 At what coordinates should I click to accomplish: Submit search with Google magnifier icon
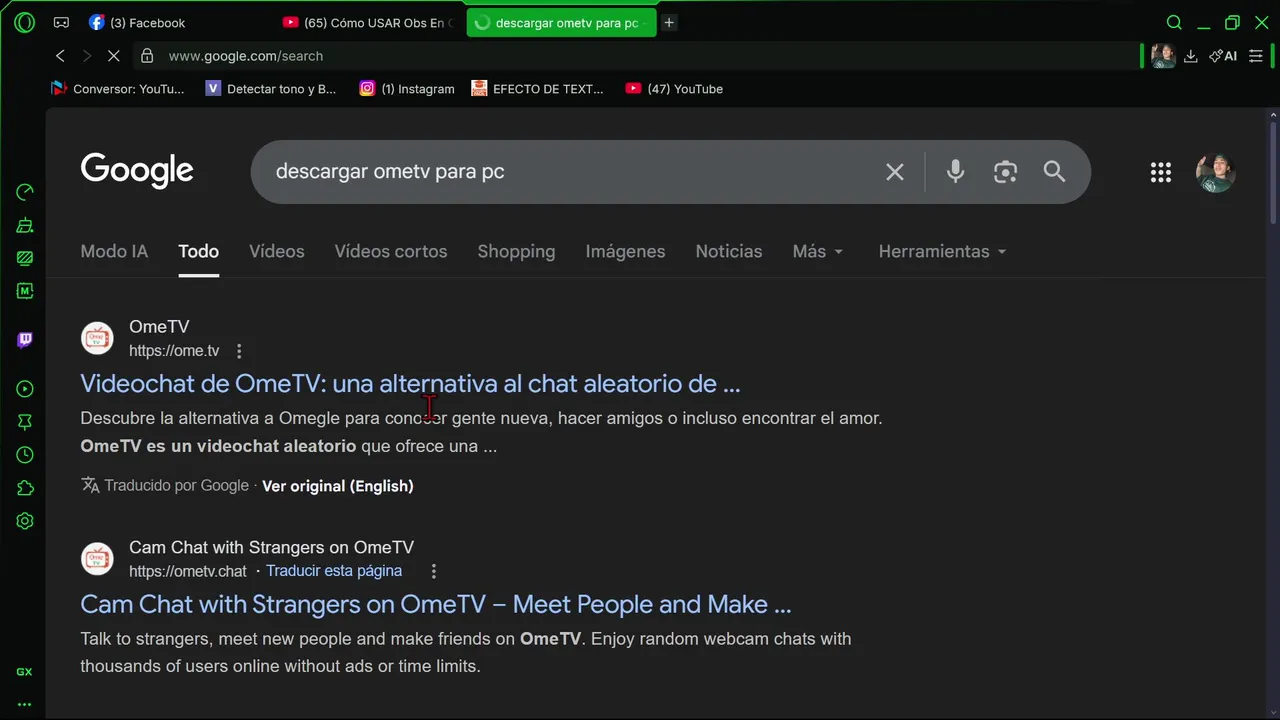pyautogui.click(x=1054, y=172)
